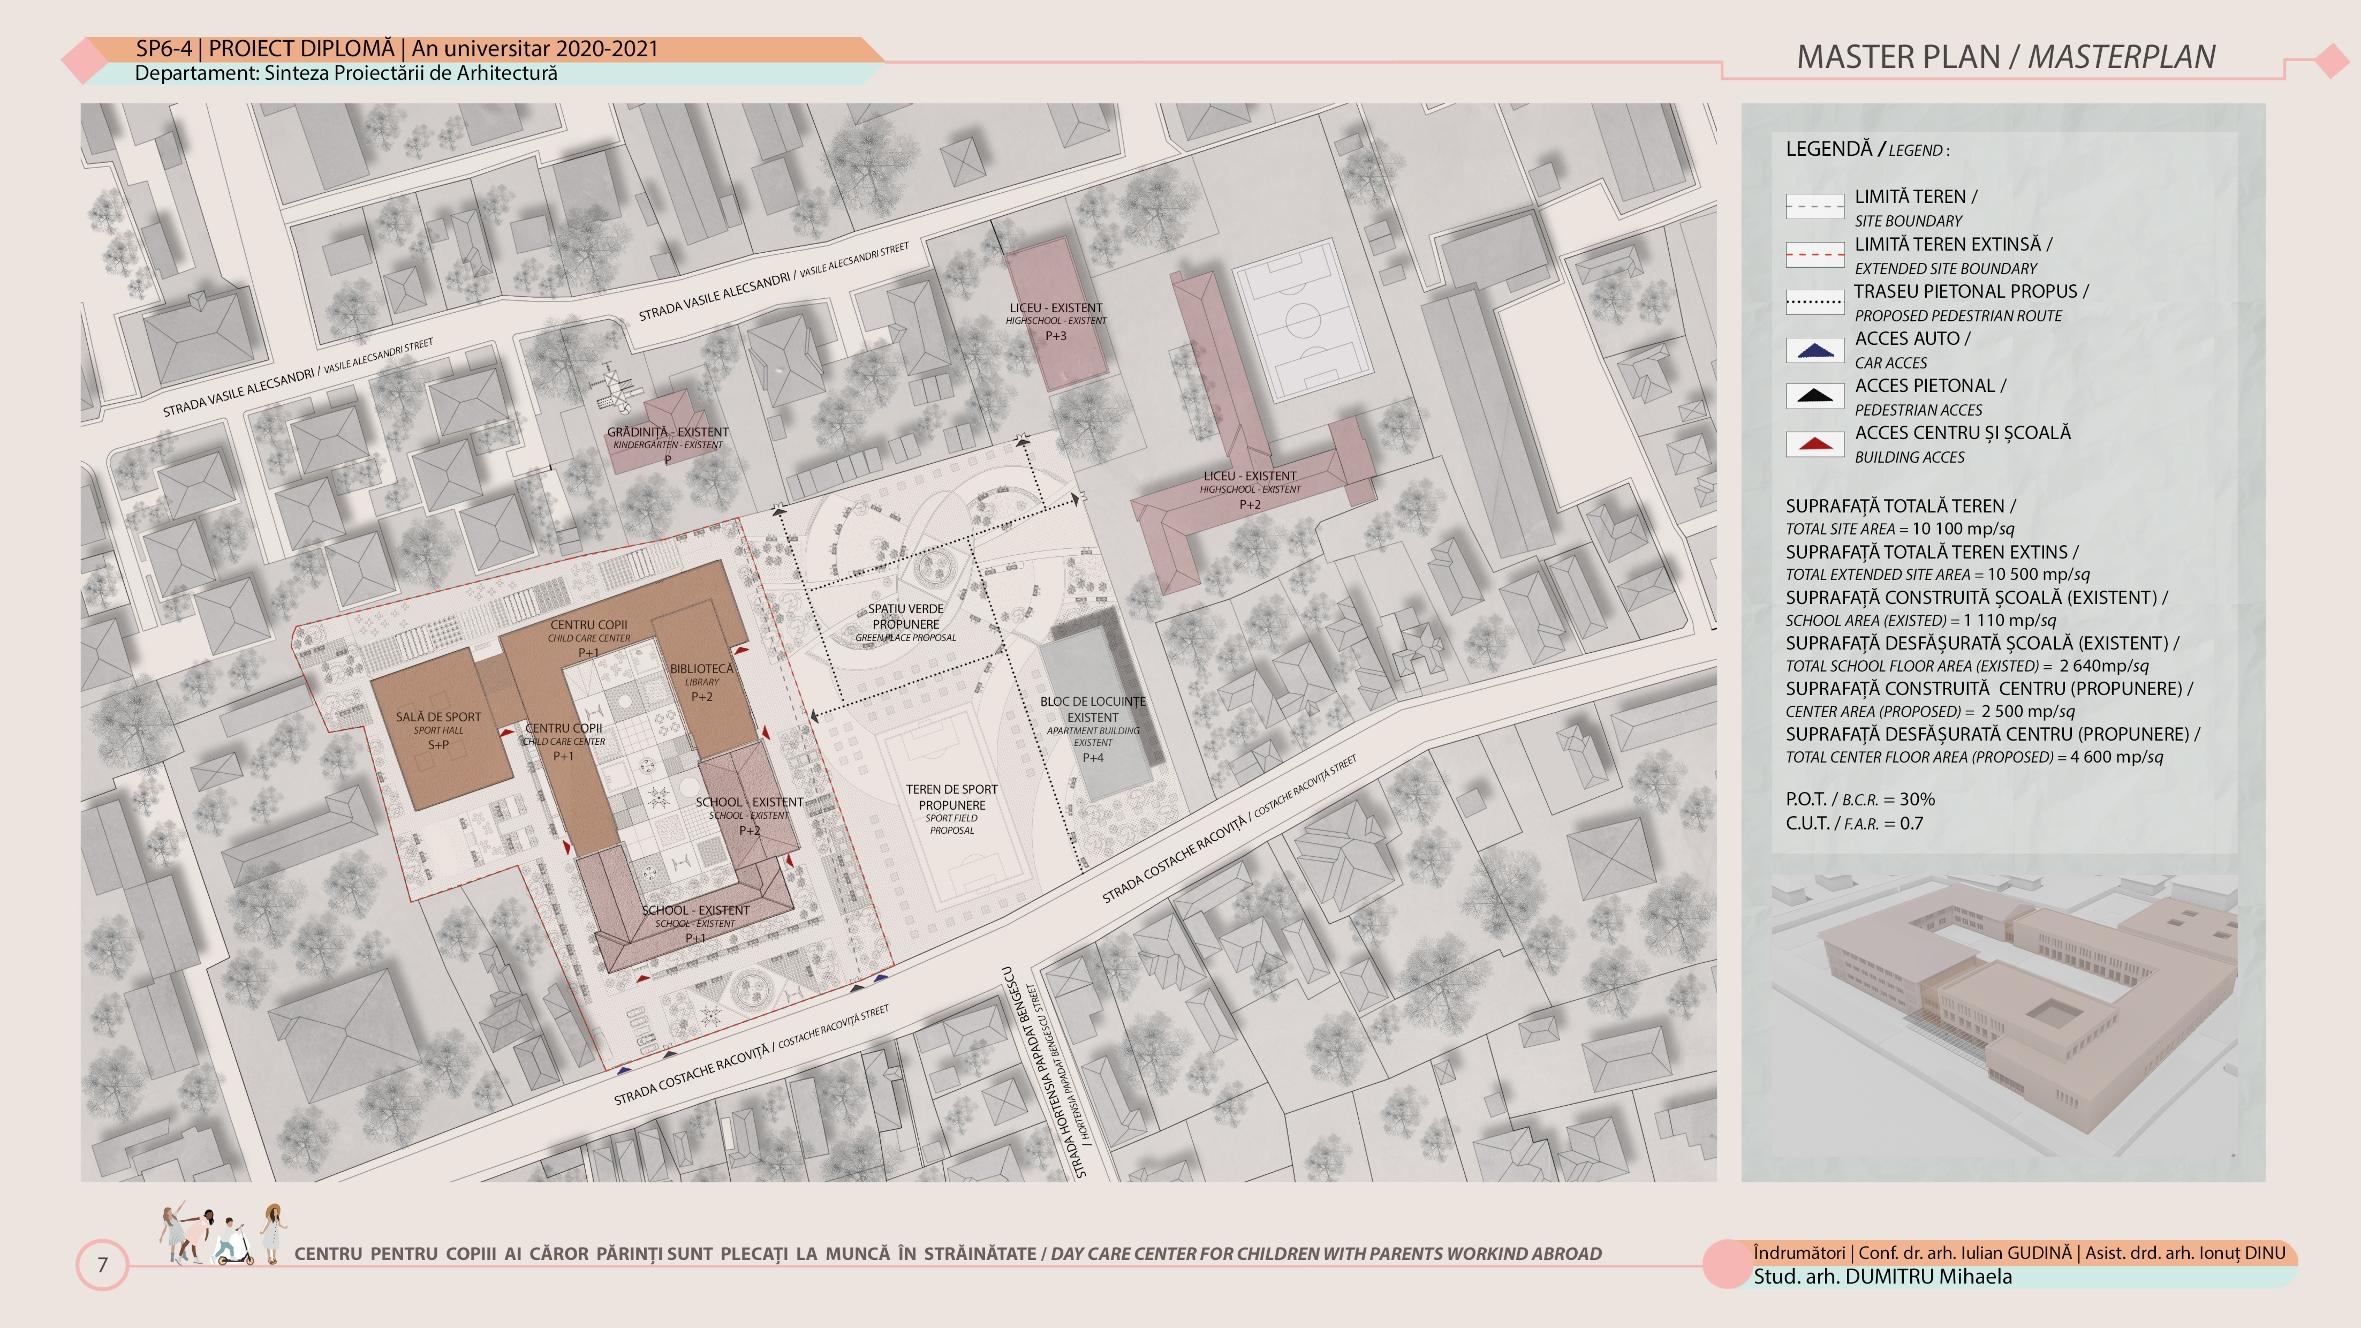Click the page number 7 circle
Image resolution: width=2361 pixels, height=1328 pixels.
102,1265
